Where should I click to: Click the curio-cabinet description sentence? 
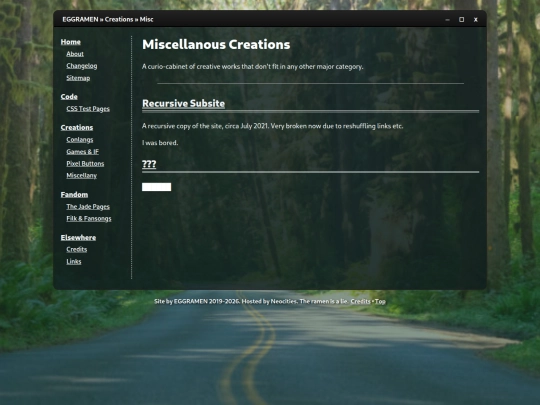tap(253, 66)
